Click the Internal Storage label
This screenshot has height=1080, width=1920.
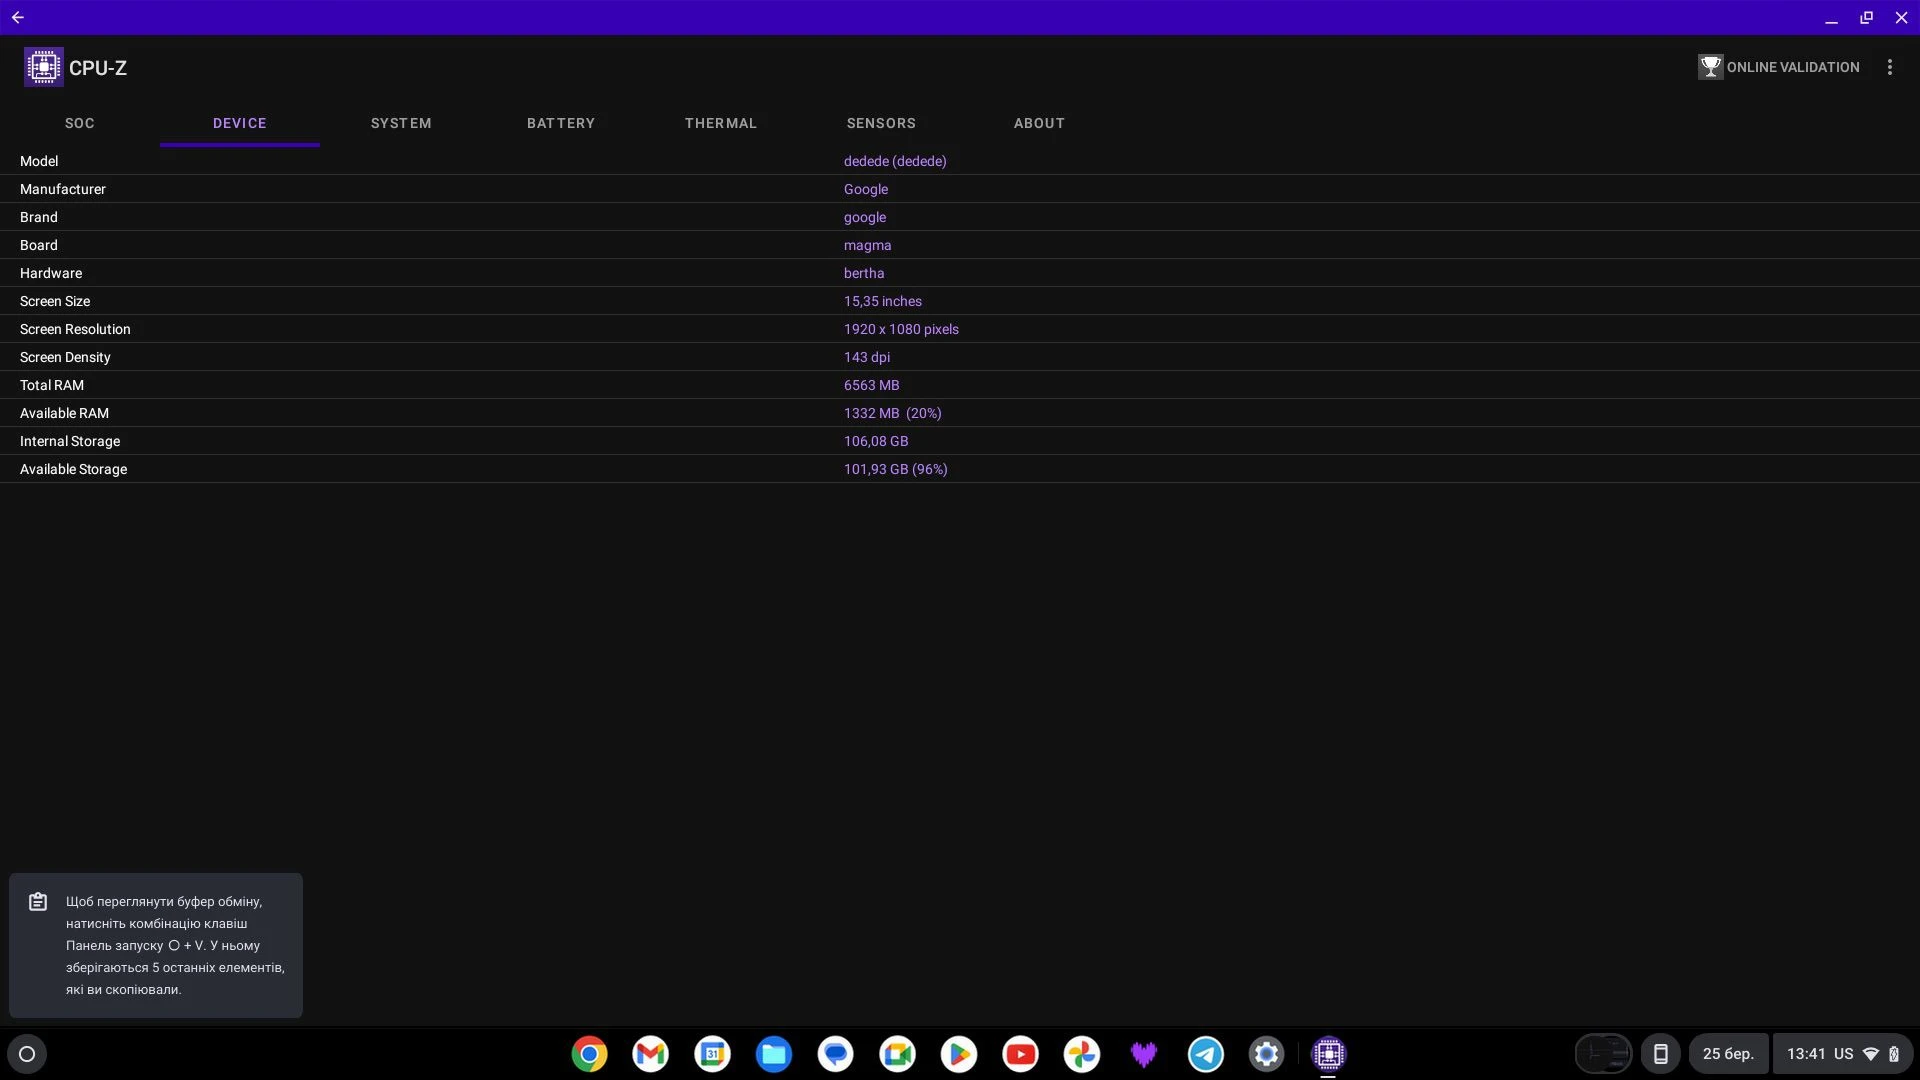tap(70, 441)
